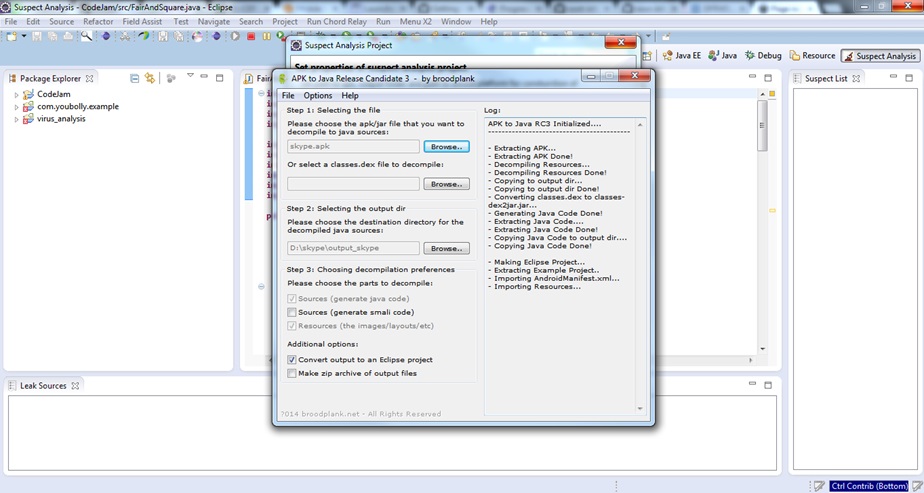Click the log line 'Importing Resources...'
924x493 pixels.
click(x=534, y=287)
